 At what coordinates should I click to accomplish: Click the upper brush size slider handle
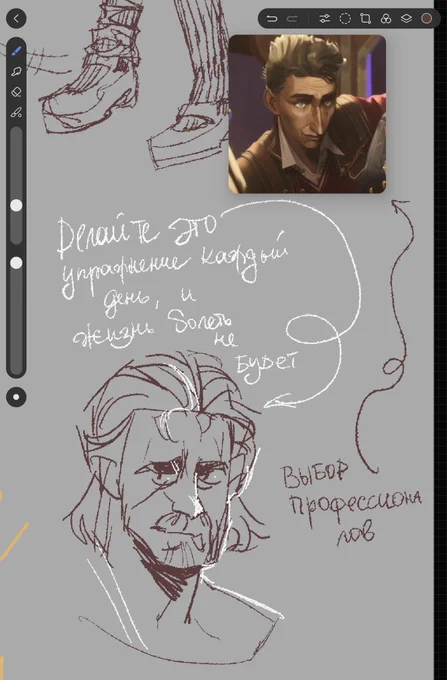coord(16,206)
